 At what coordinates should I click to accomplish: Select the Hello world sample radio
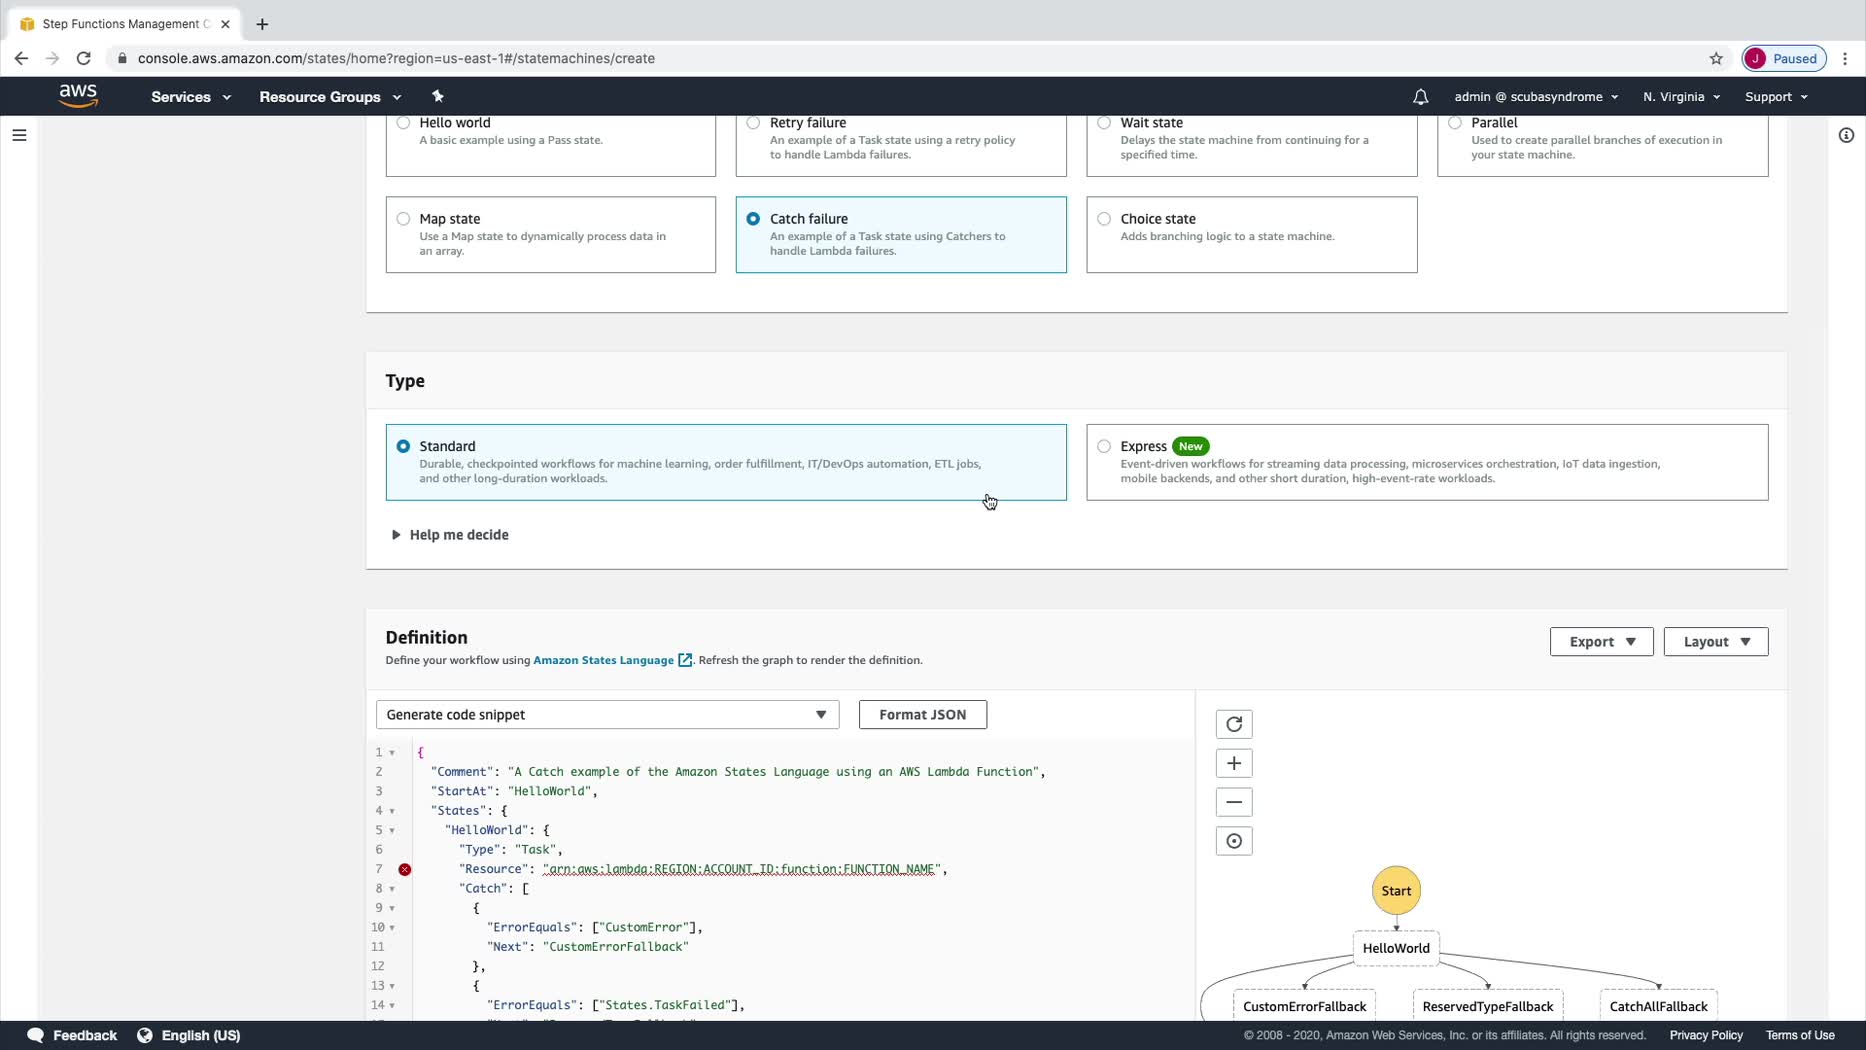click(403, 123)
